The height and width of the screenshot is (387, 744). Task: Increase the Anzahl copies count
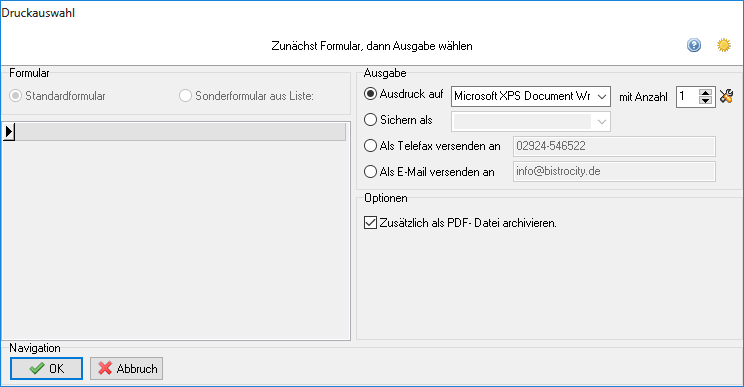pyautogui.click(x=706, y=92)
